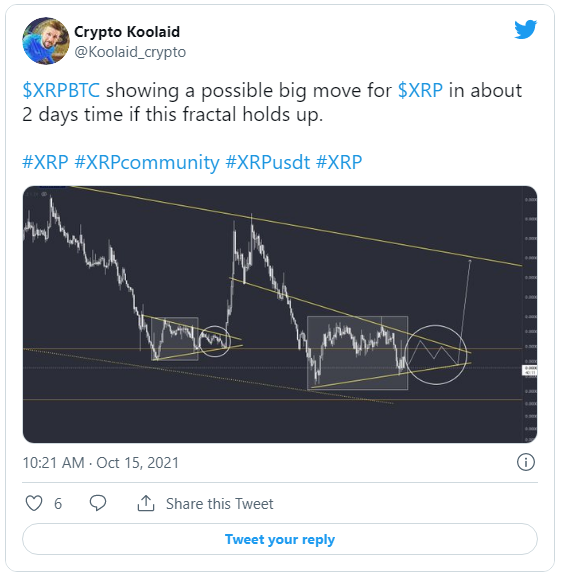The height and width of the screenshot is (576, 561).
Task: Click the Twitter bird logo
Action: [x=525, y=29]
